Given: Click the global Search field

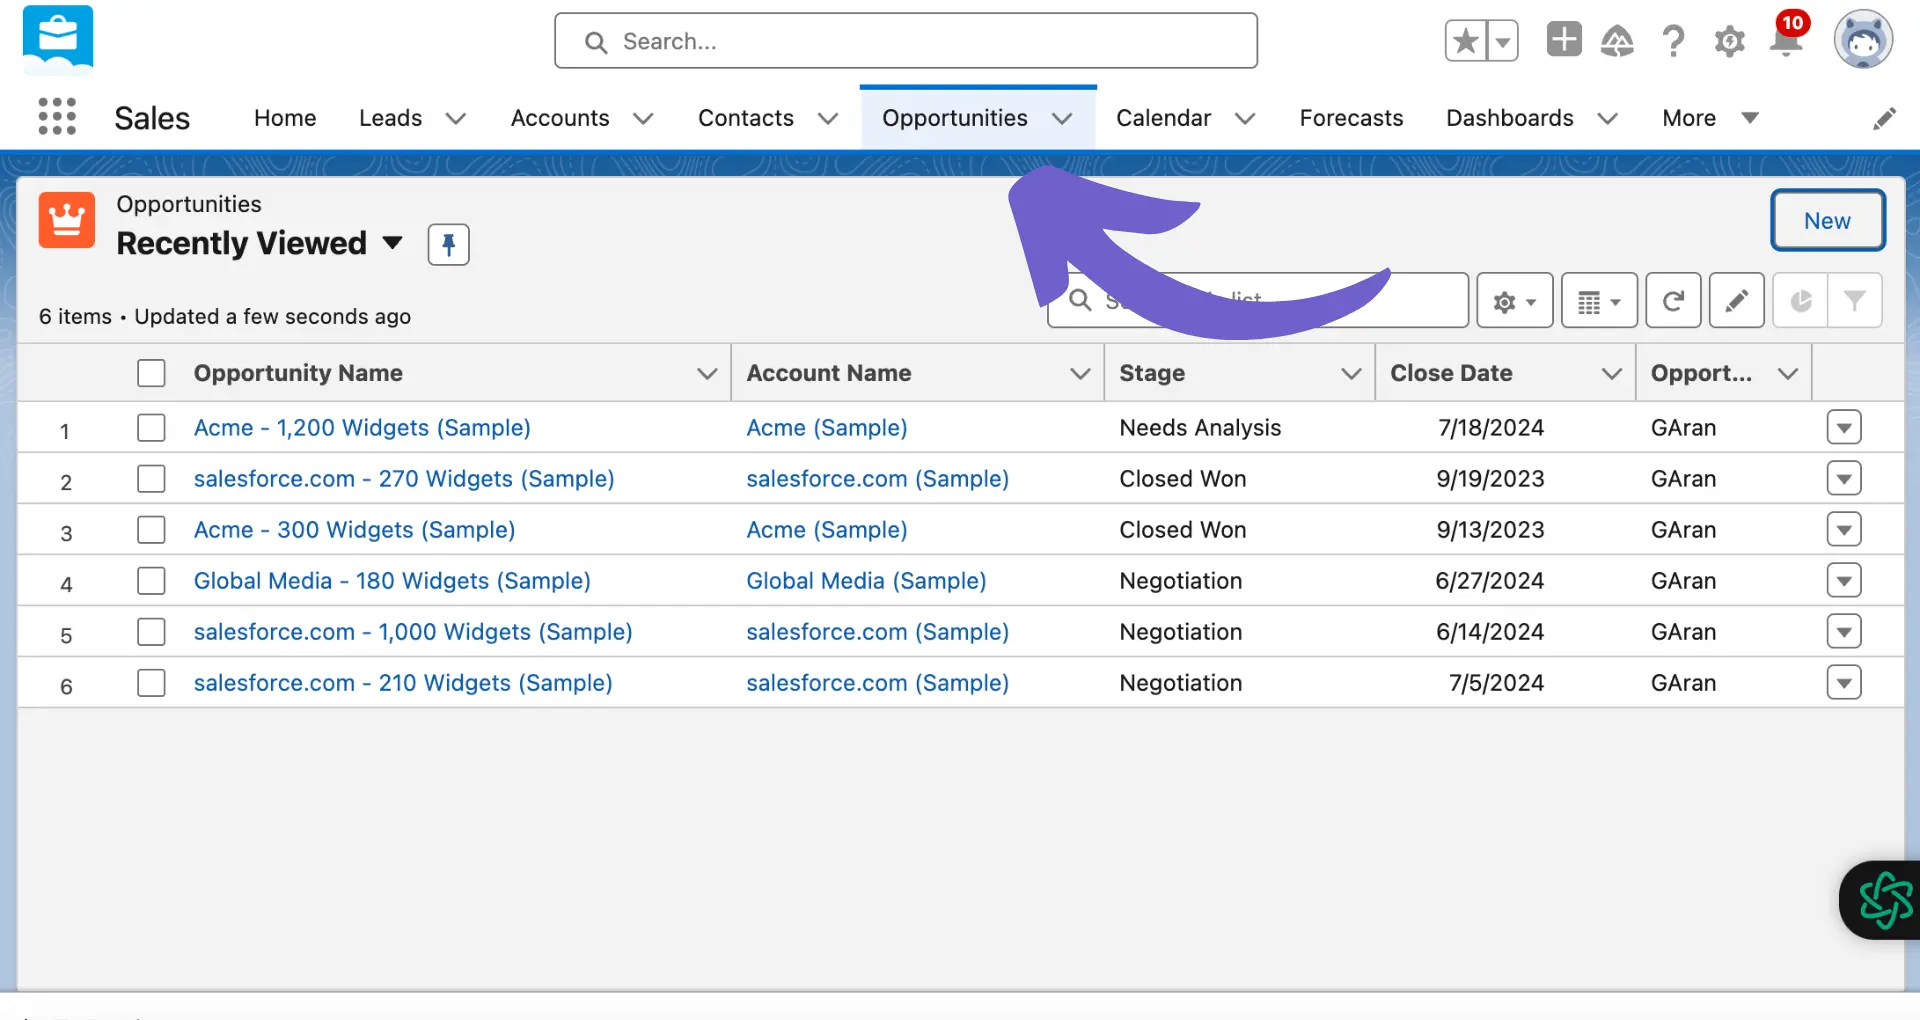Looking at the screenshot, I should coord(906,41).
